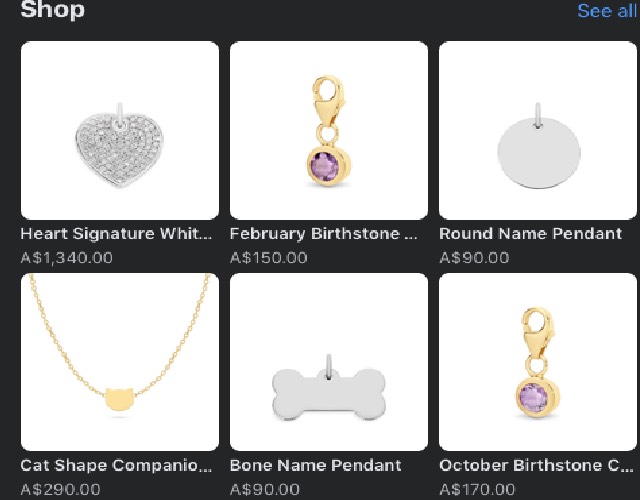Screen dimensions: 640x500
Task: Click the Heart Signature product title
Action: tap(117, 234)
